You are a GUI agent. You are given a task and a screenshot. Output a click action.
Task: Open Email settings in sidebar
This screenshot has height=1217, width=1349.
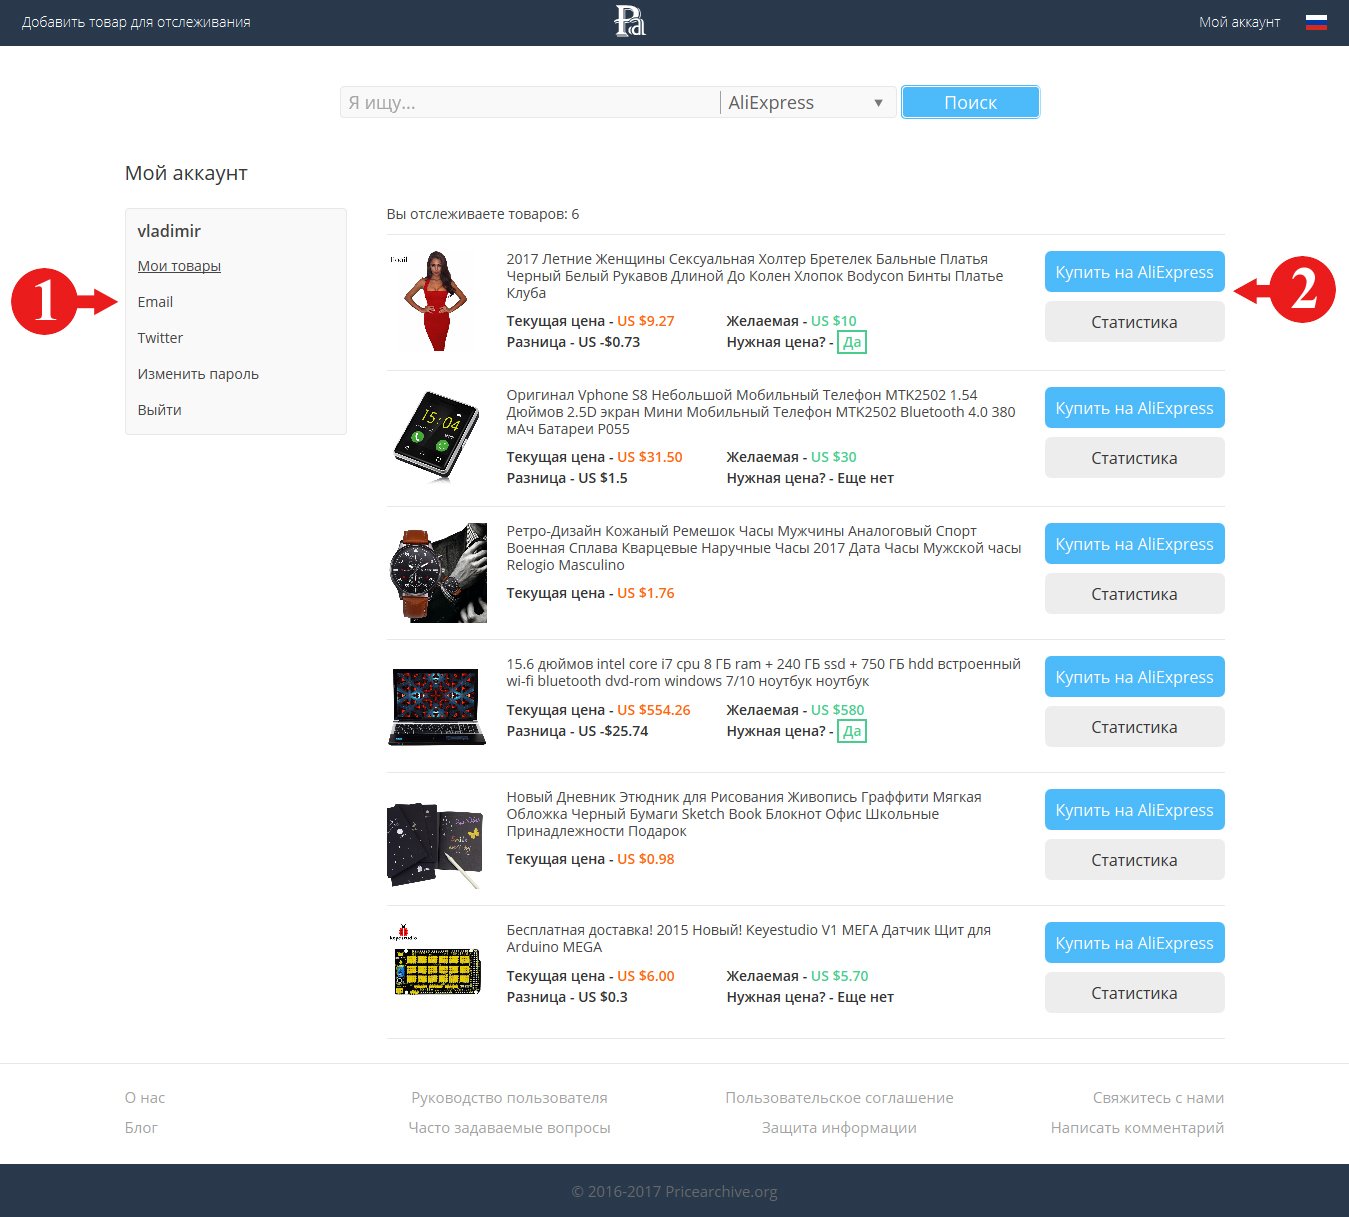[155, 302]
